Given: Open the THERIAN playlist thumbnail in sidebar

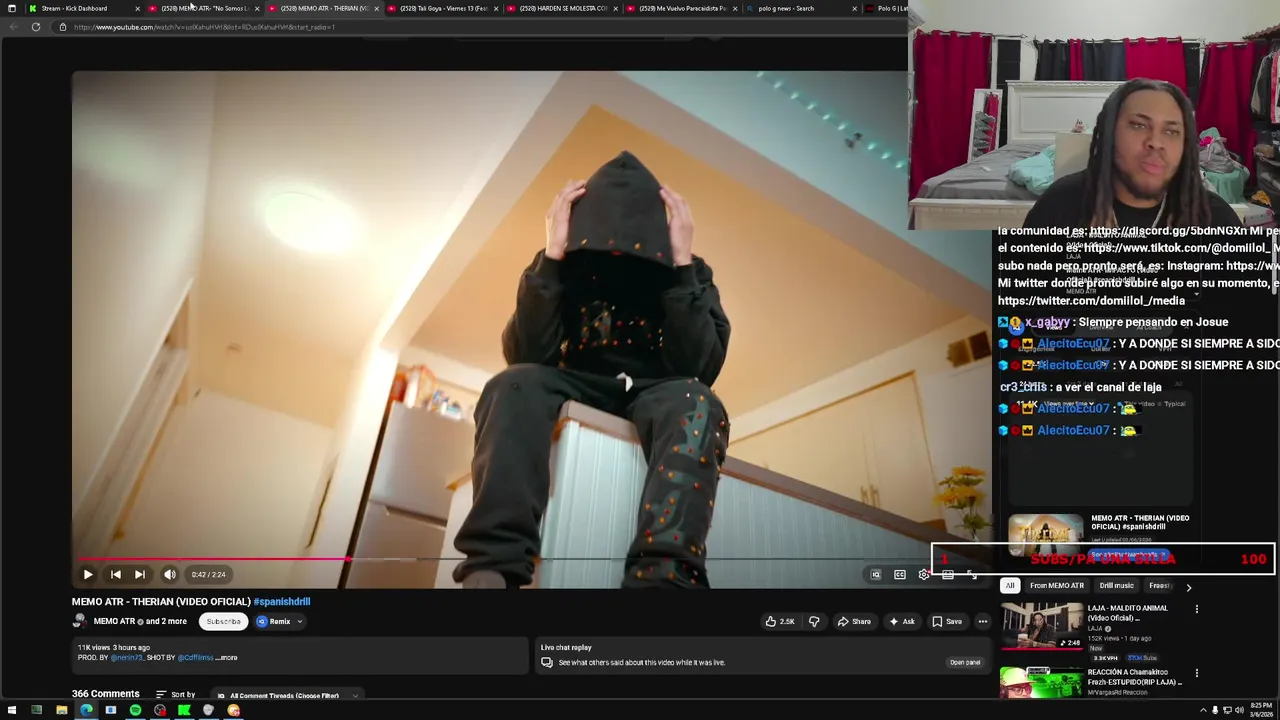Looking at the screenshot, I should pos(1045,537).
